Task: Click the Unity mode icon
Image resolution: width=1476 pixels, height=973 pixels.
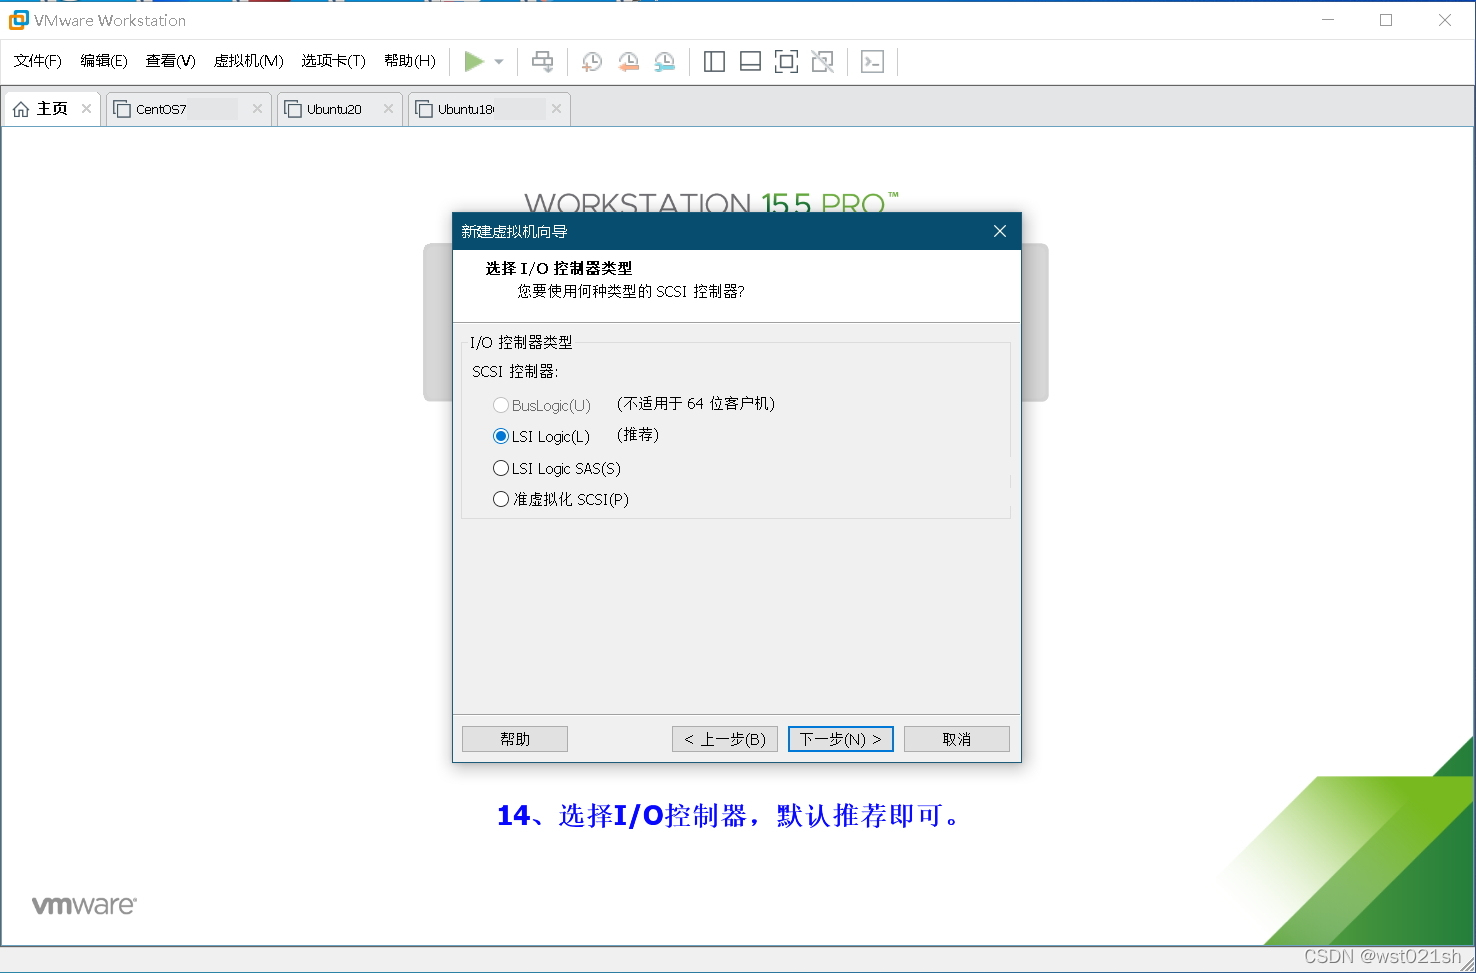Action: (x=822, y=62)
